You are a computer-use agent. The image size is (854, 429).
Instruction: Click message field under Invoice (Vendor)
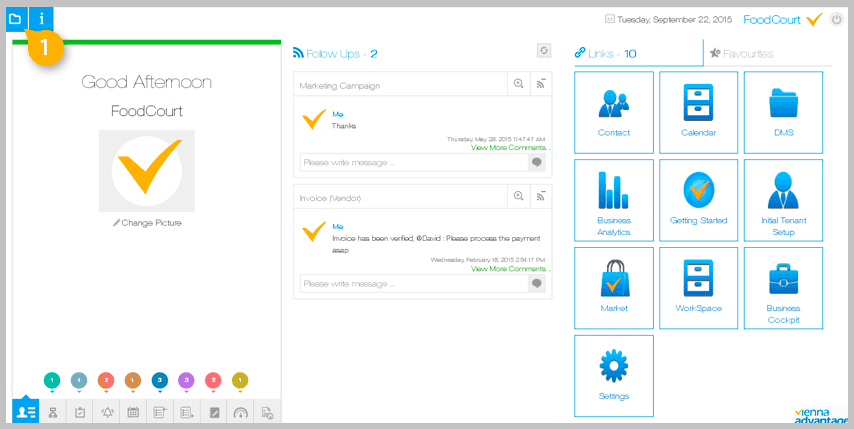tap(414, 283)
